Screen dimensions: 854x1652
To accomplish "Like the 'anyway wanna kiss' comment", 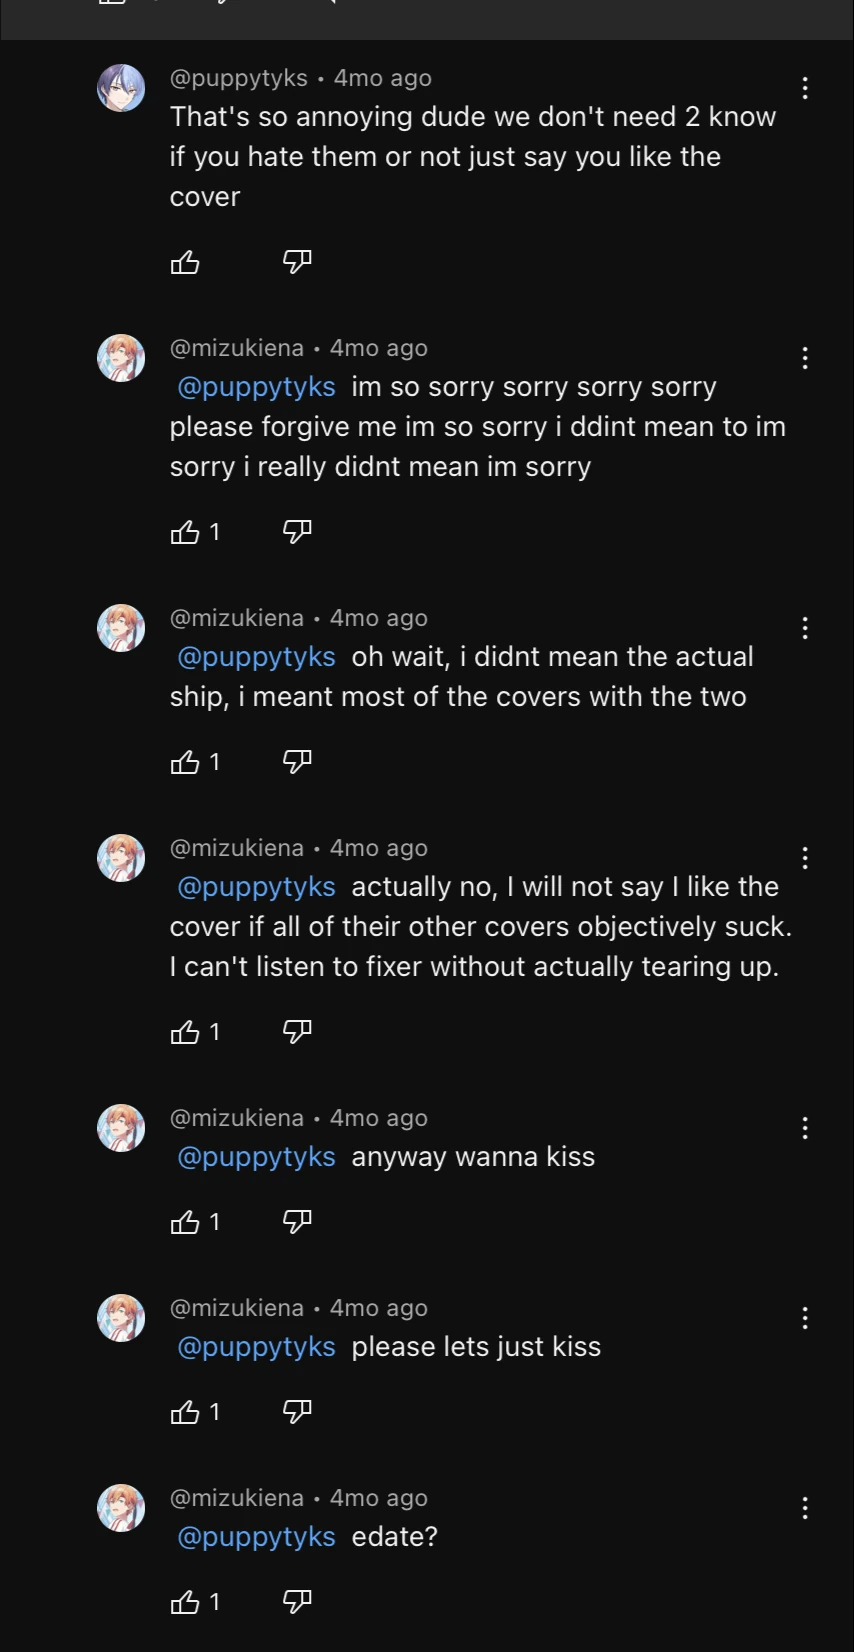I will 186,1222.
